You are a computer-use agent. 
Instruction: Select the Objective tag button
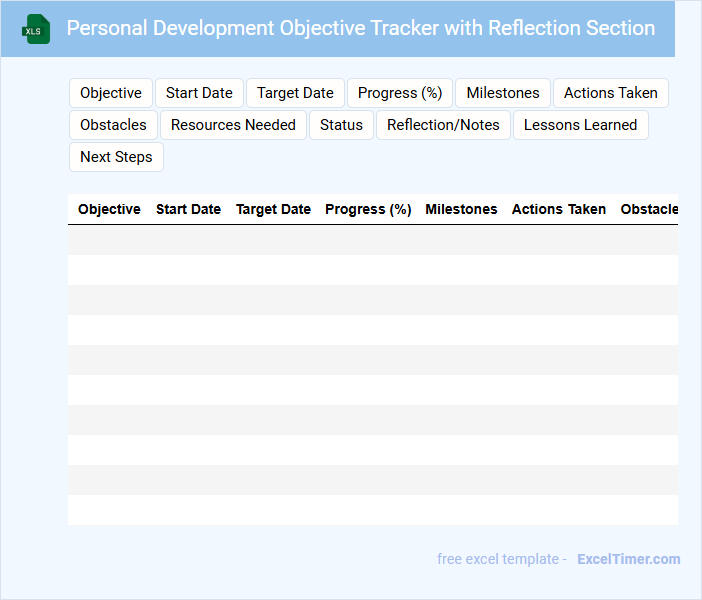[x=111, y=93]
